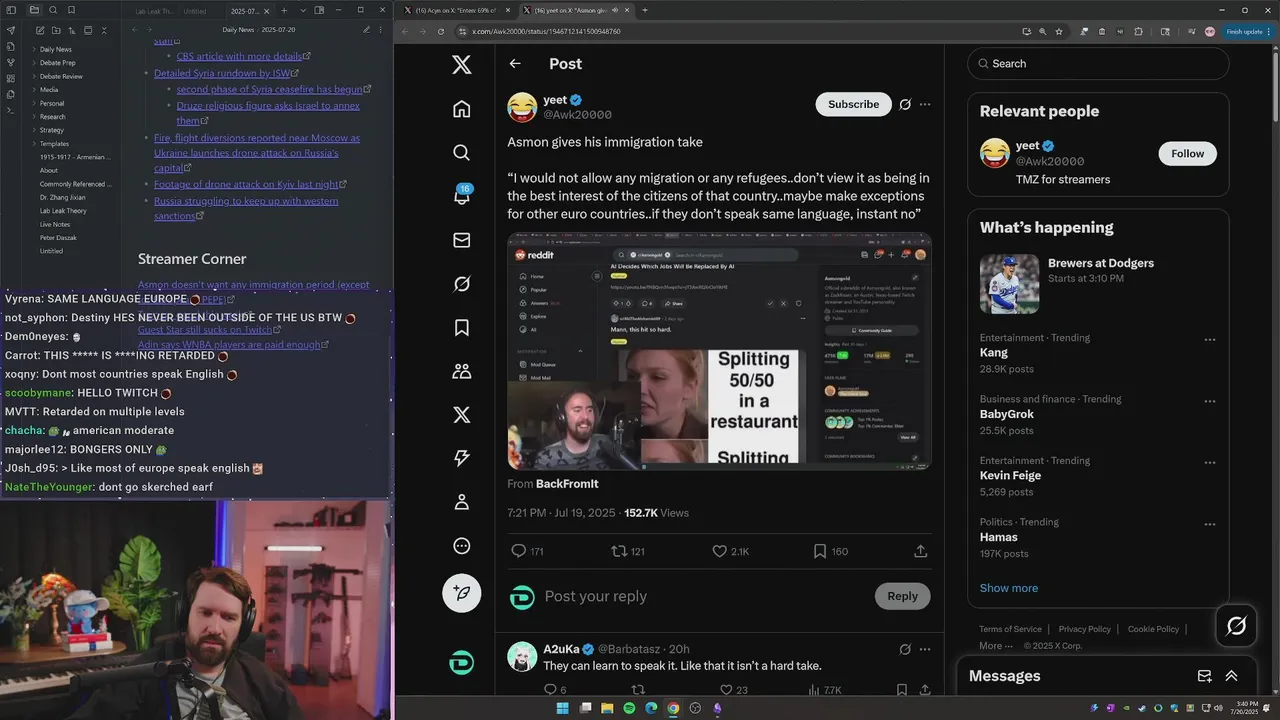Open Explore search icon in X sidebar

(461, 152)
